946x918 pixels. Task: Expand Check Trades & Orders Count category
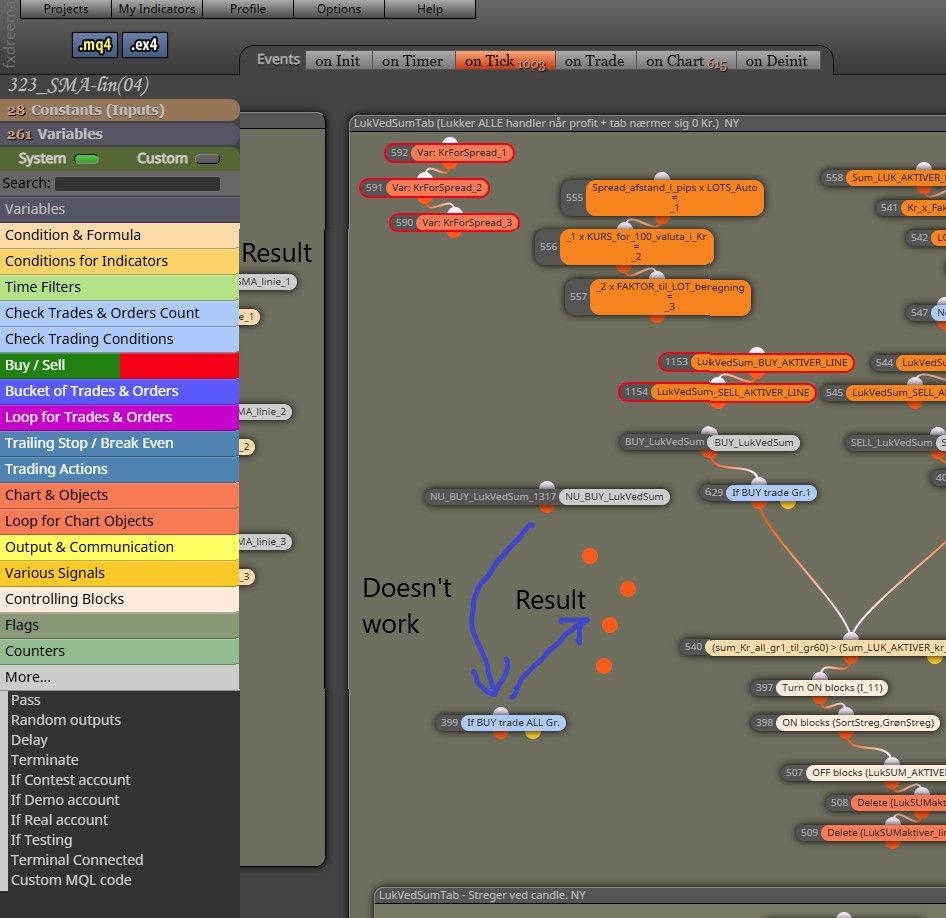119,313
